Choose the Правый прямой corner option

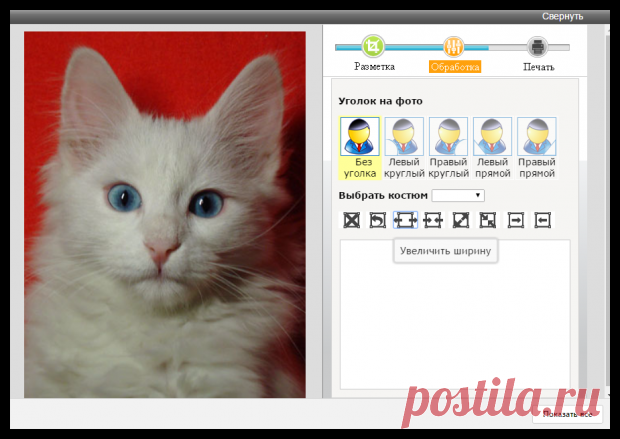click(537, 148)
